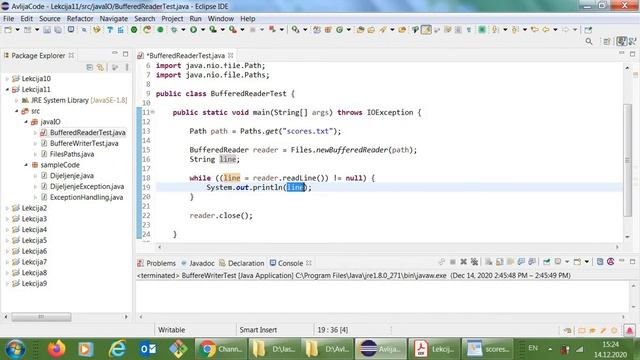Collapse main method fold marker
This screenshot has height=360, width=640.
point(153,112)
